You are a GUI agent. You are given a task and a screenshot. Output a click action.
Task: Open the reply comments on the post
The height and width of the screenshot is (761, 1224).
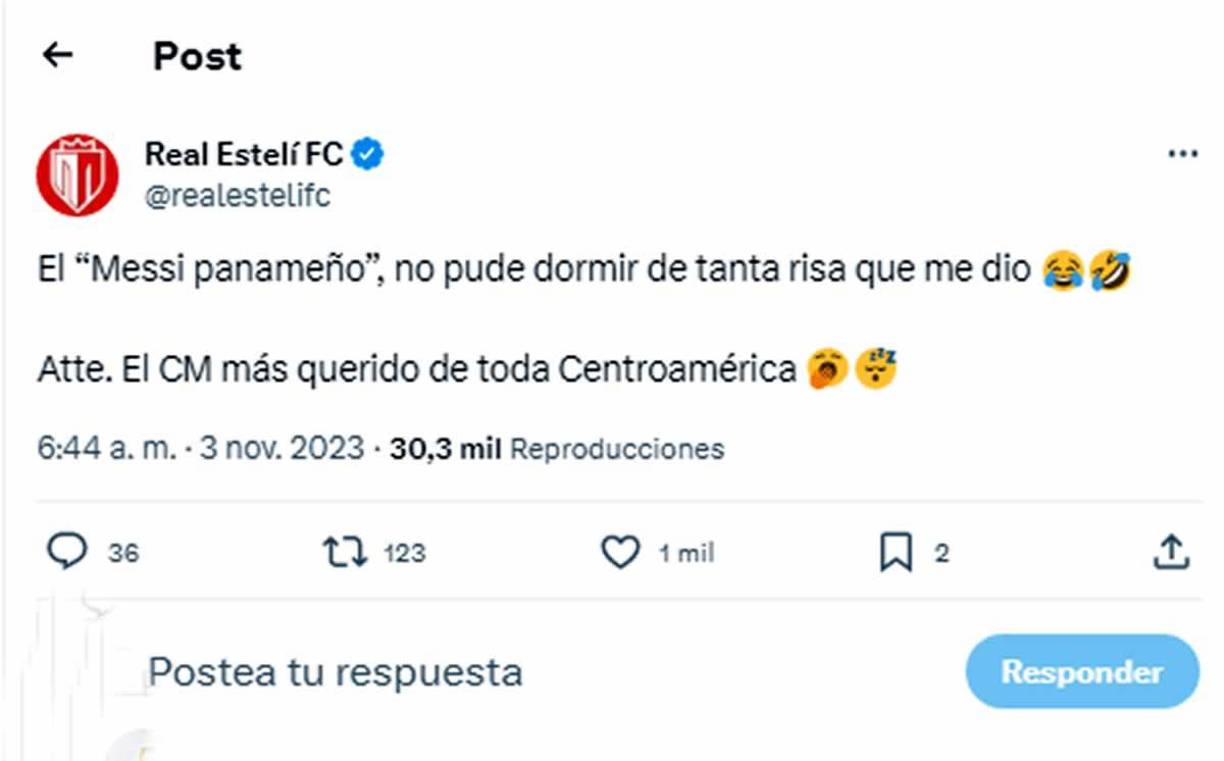point(65,551)
